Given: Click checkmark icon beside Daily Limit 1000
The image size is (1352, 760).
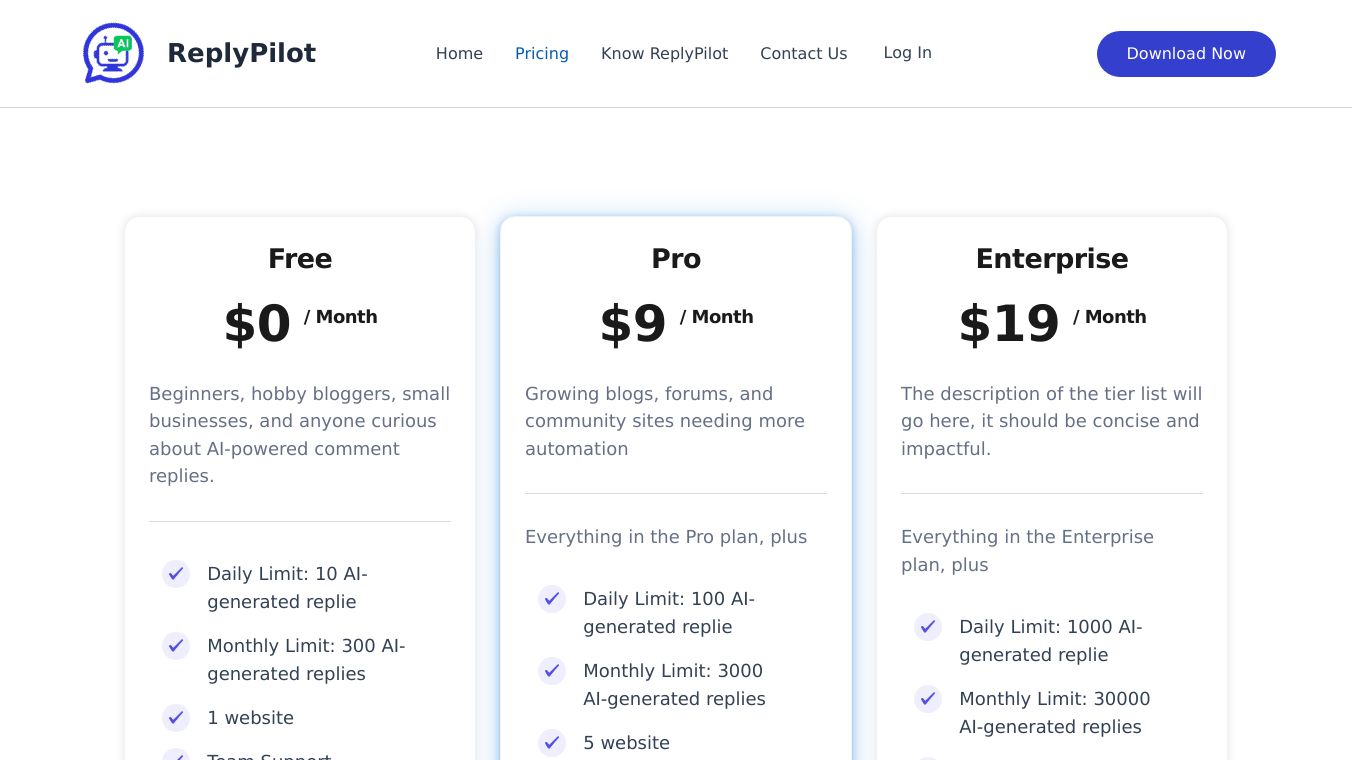Looking at the screenshot, I should [x=928, y=627].
